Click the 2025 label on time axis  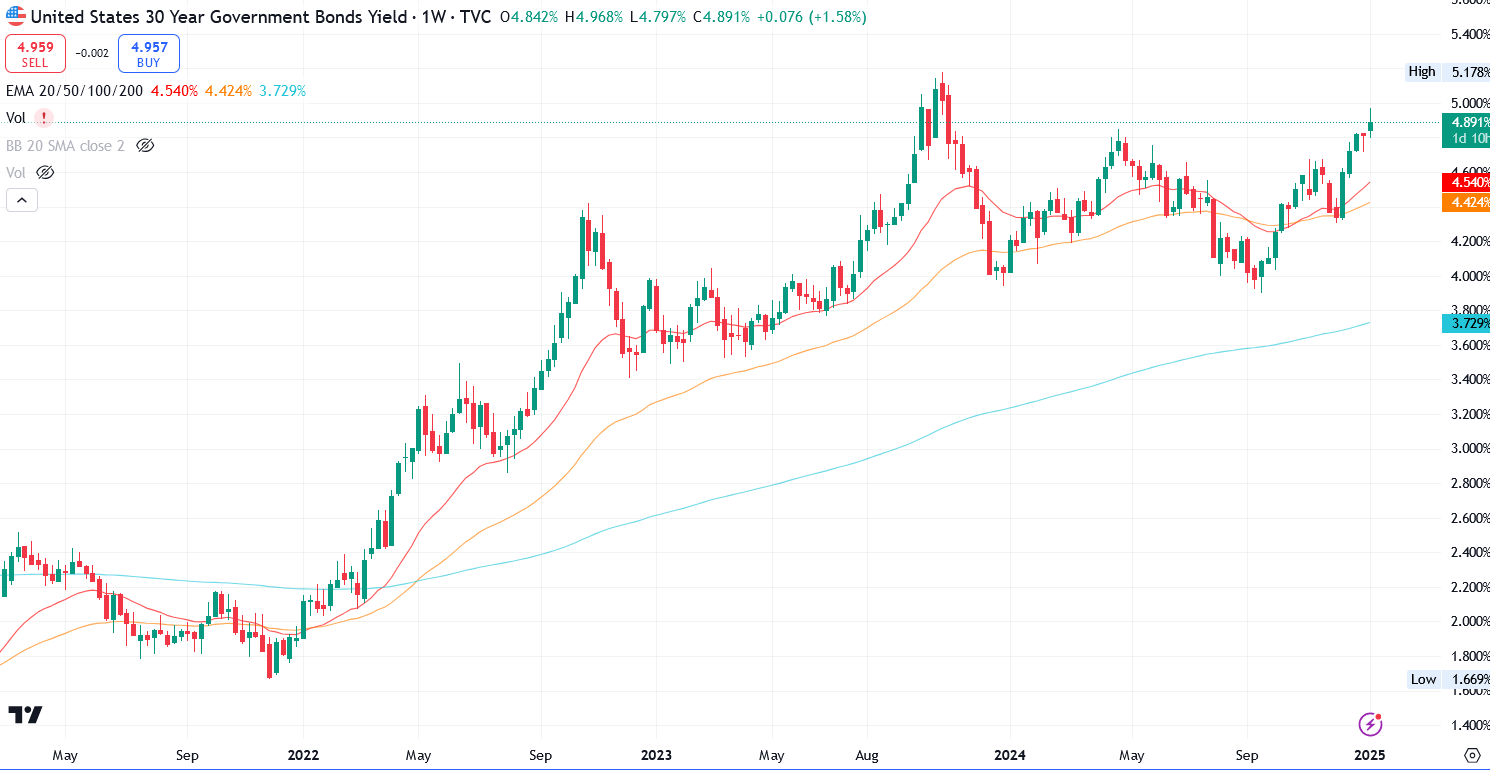point(1371,754)
